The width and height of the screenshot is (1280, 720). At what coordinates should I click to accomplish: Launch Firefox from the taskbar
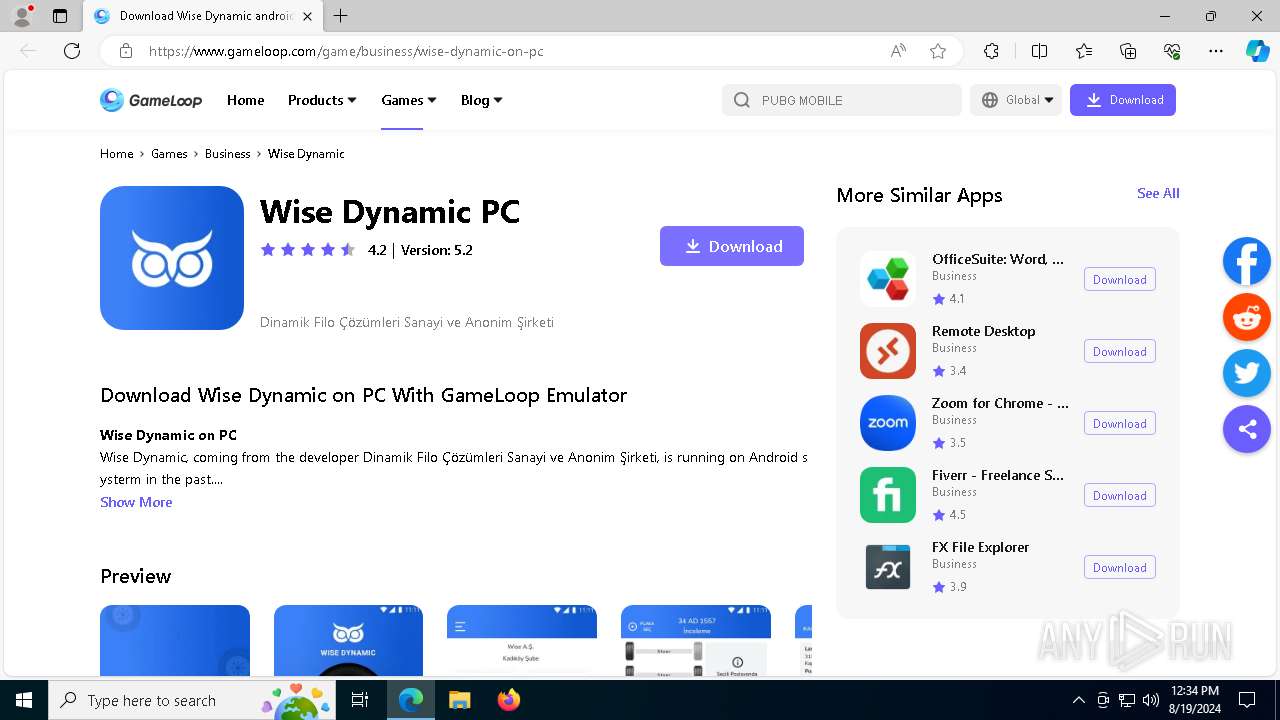(509, 700)
